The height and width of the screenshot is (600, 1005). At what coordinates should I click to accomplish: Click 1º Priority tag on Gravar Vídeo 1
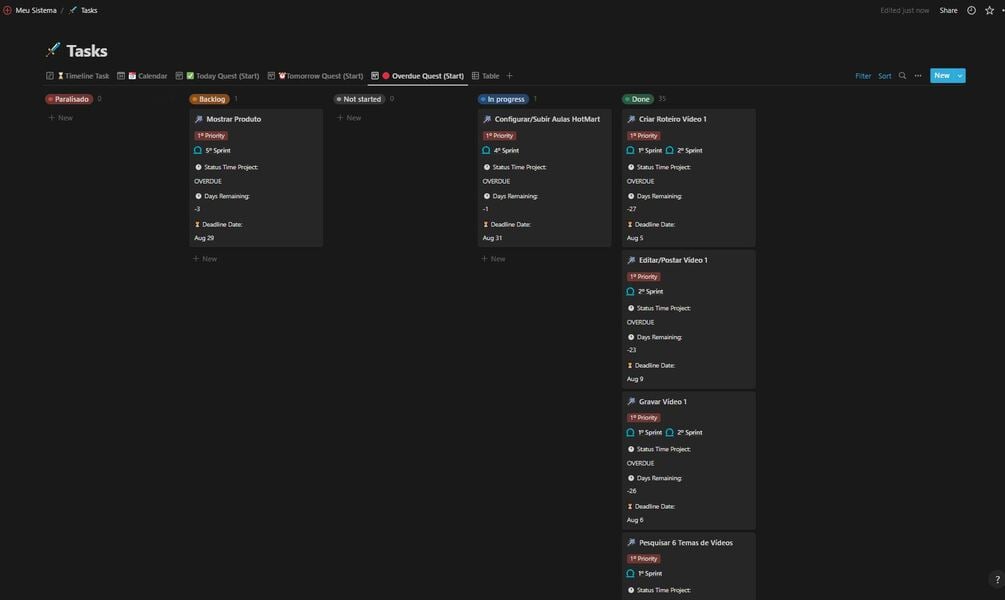tap(644, 418)
